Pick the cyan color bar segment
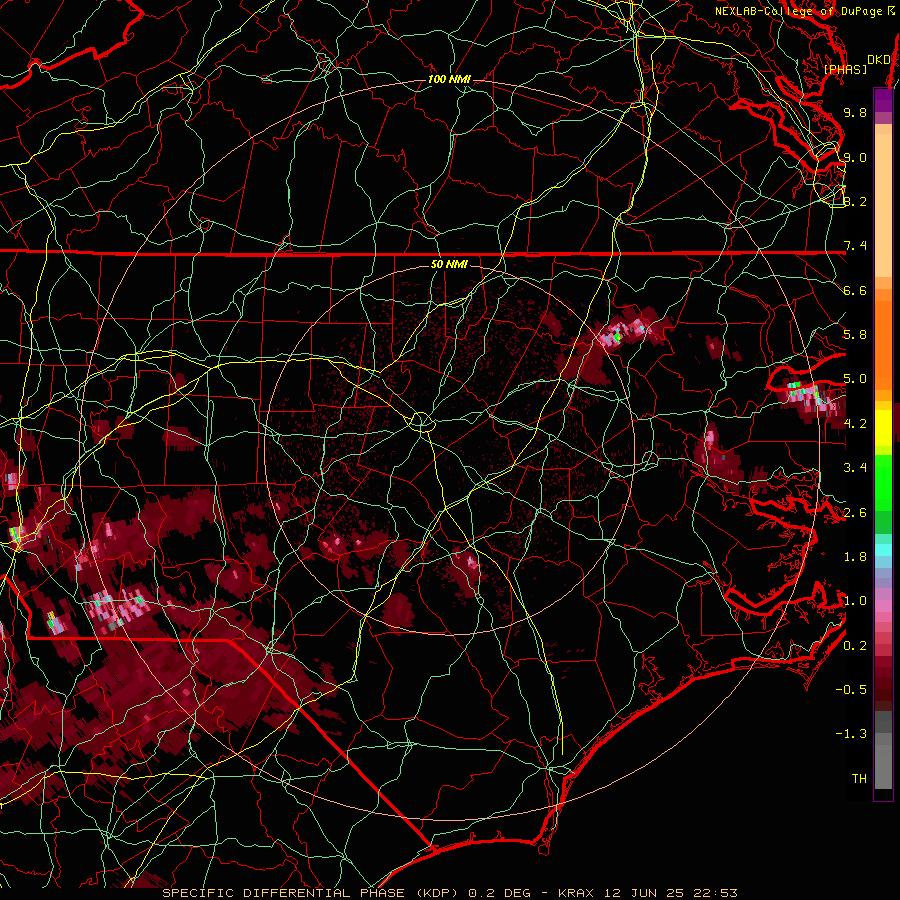 click(883, 549)
